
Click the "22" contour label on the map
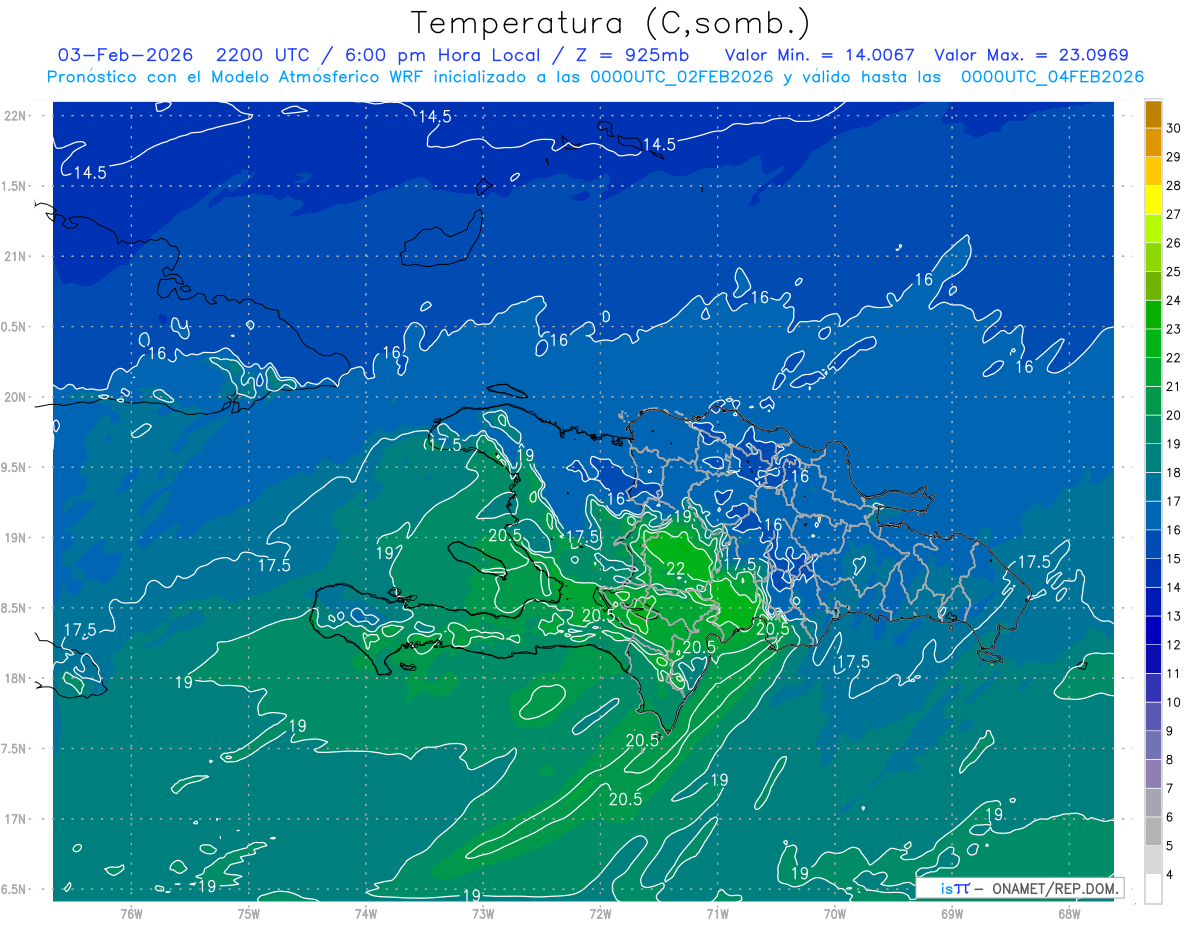point(675,569)
